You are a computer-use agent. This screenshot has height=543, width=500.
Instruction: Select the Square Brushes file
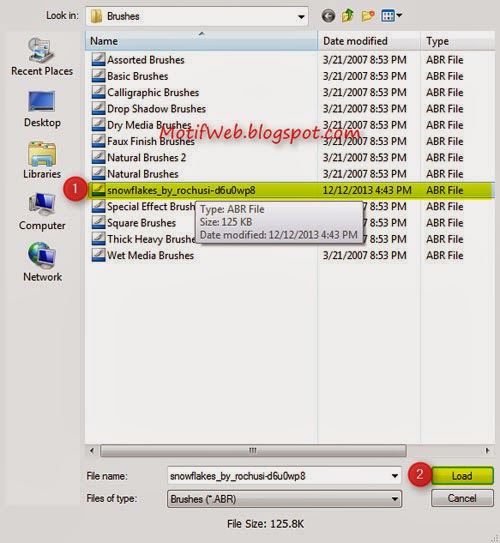point(141,223)
